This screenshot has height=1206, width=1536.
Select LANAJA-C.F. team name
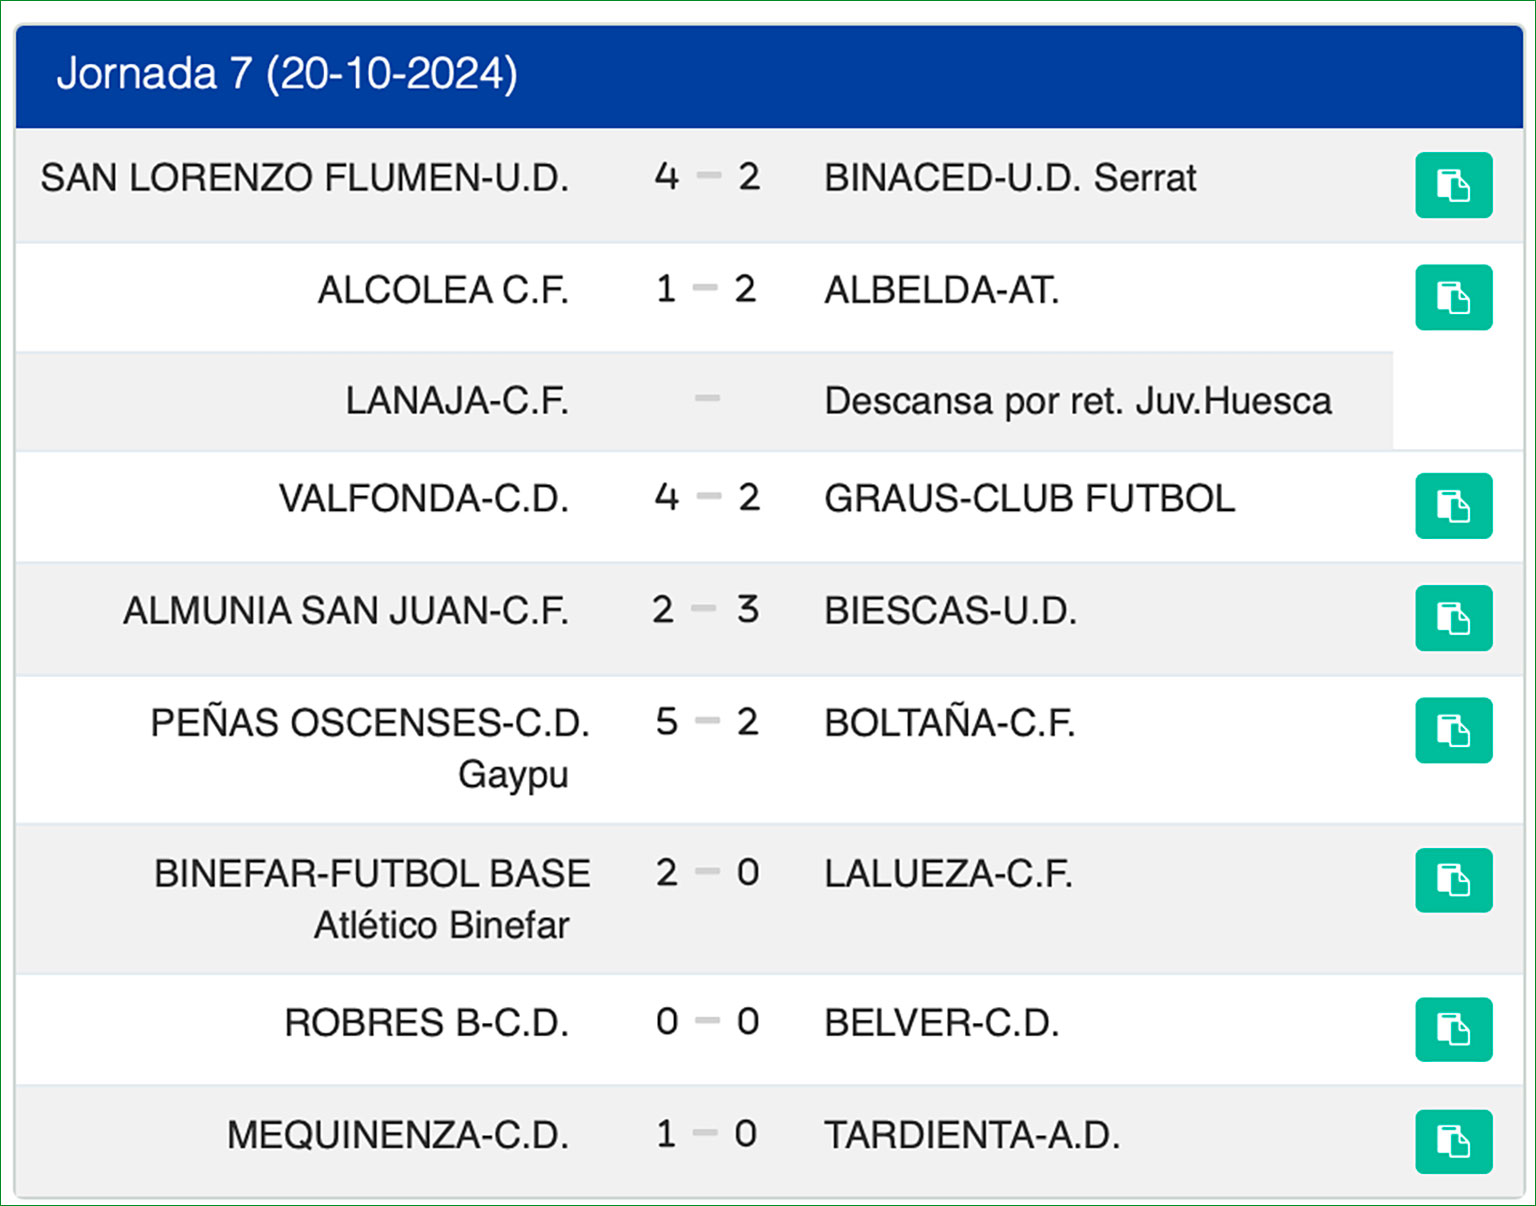457,401
